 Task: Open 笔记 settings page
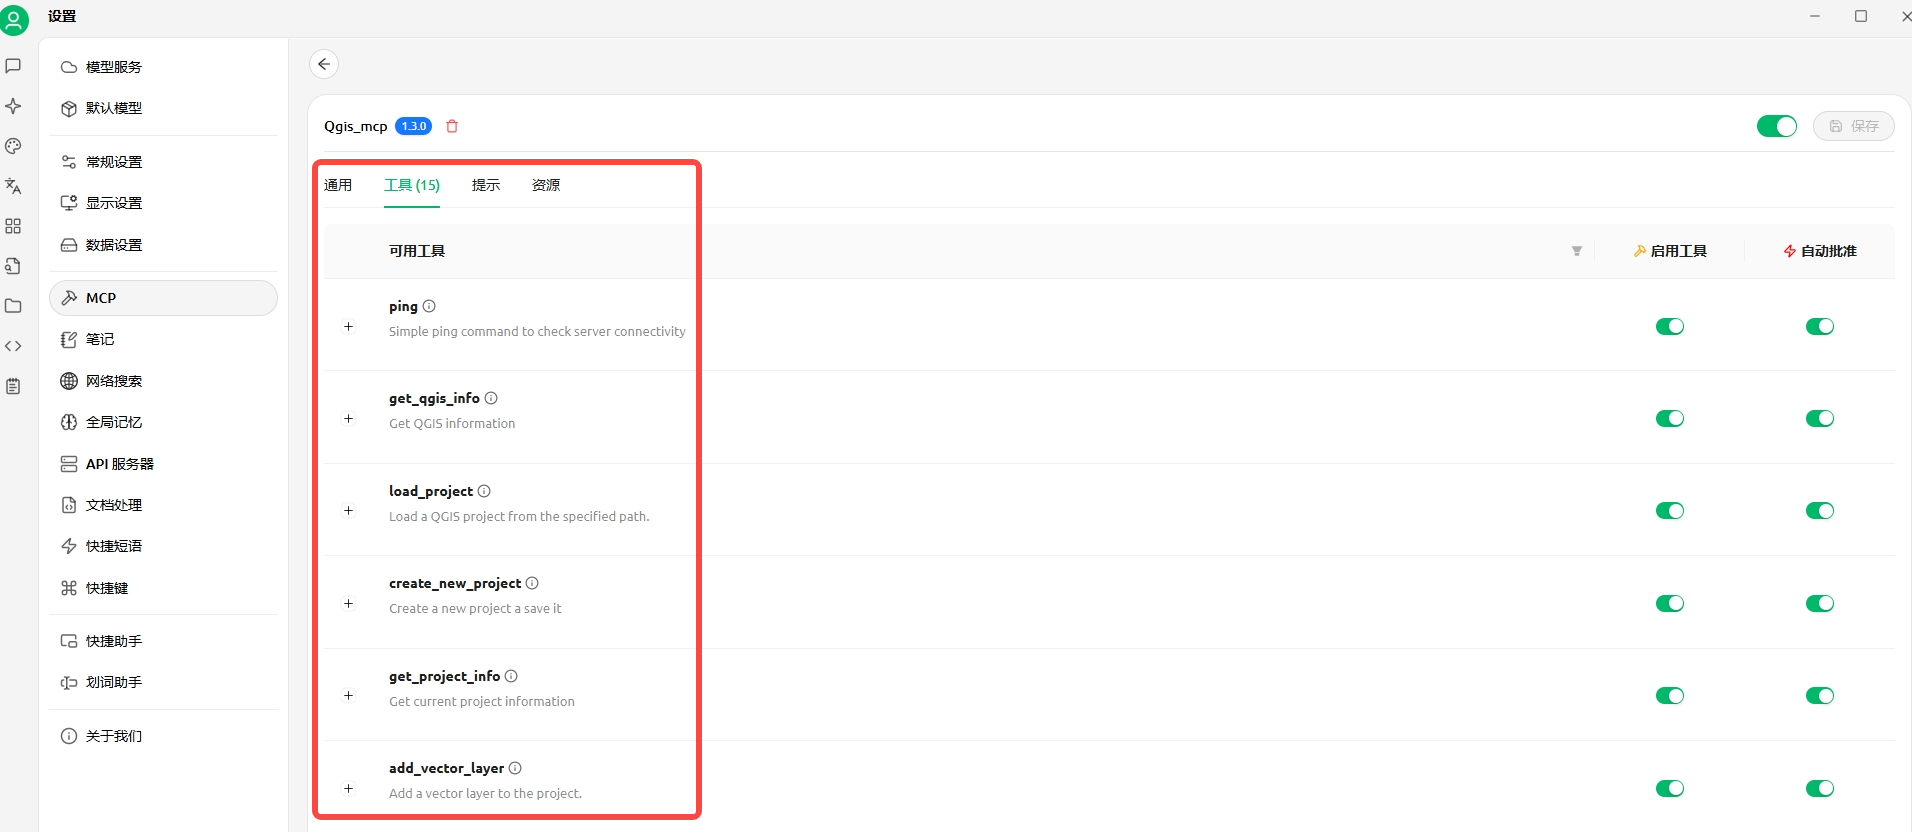[163, 340]
